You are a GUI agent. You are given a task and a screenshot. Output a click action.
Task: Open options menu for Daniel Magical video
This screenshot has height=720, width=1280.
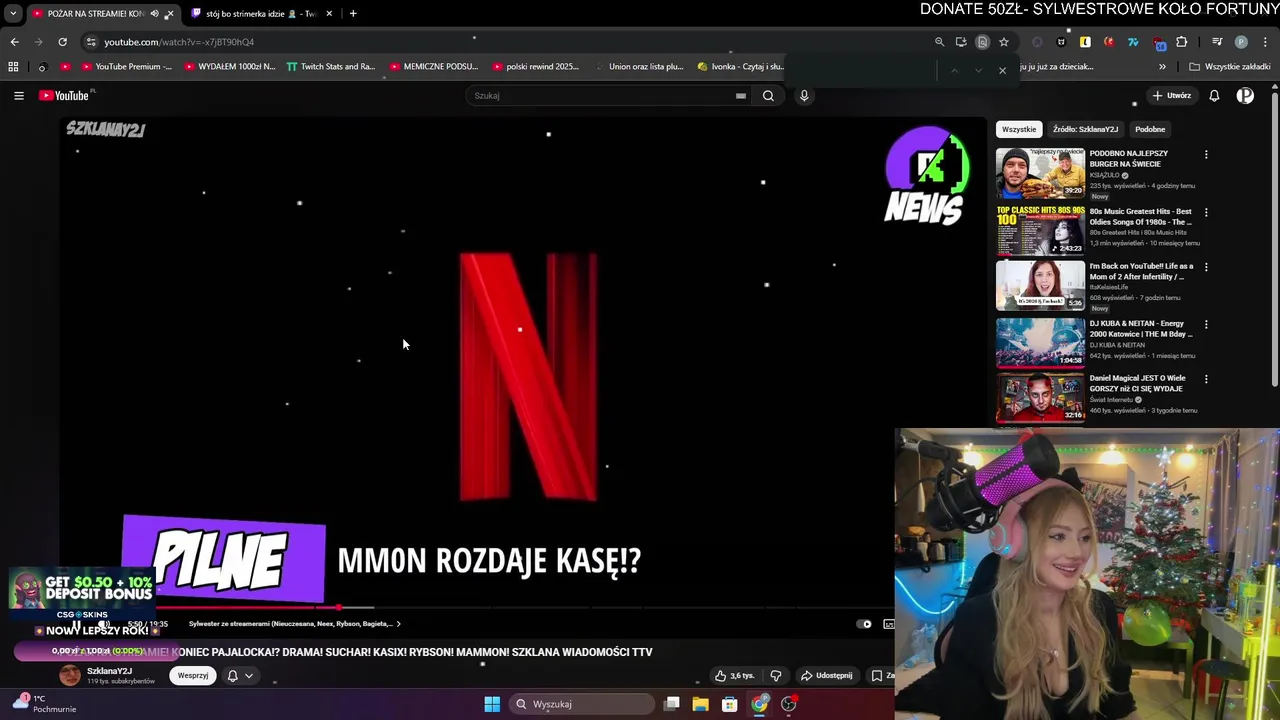[1206, 379]
